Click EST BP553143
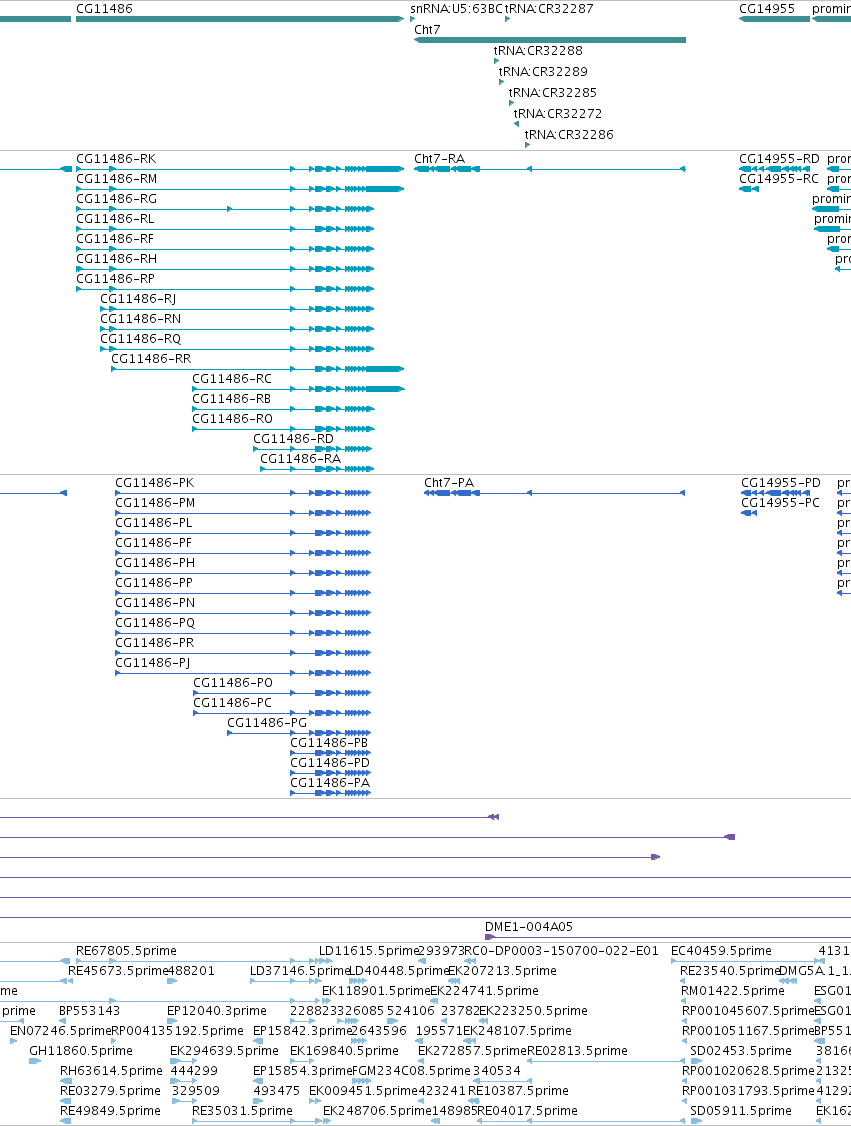Image resolution: width=851 pixels, height=1126 pixels. (90, 1012)
